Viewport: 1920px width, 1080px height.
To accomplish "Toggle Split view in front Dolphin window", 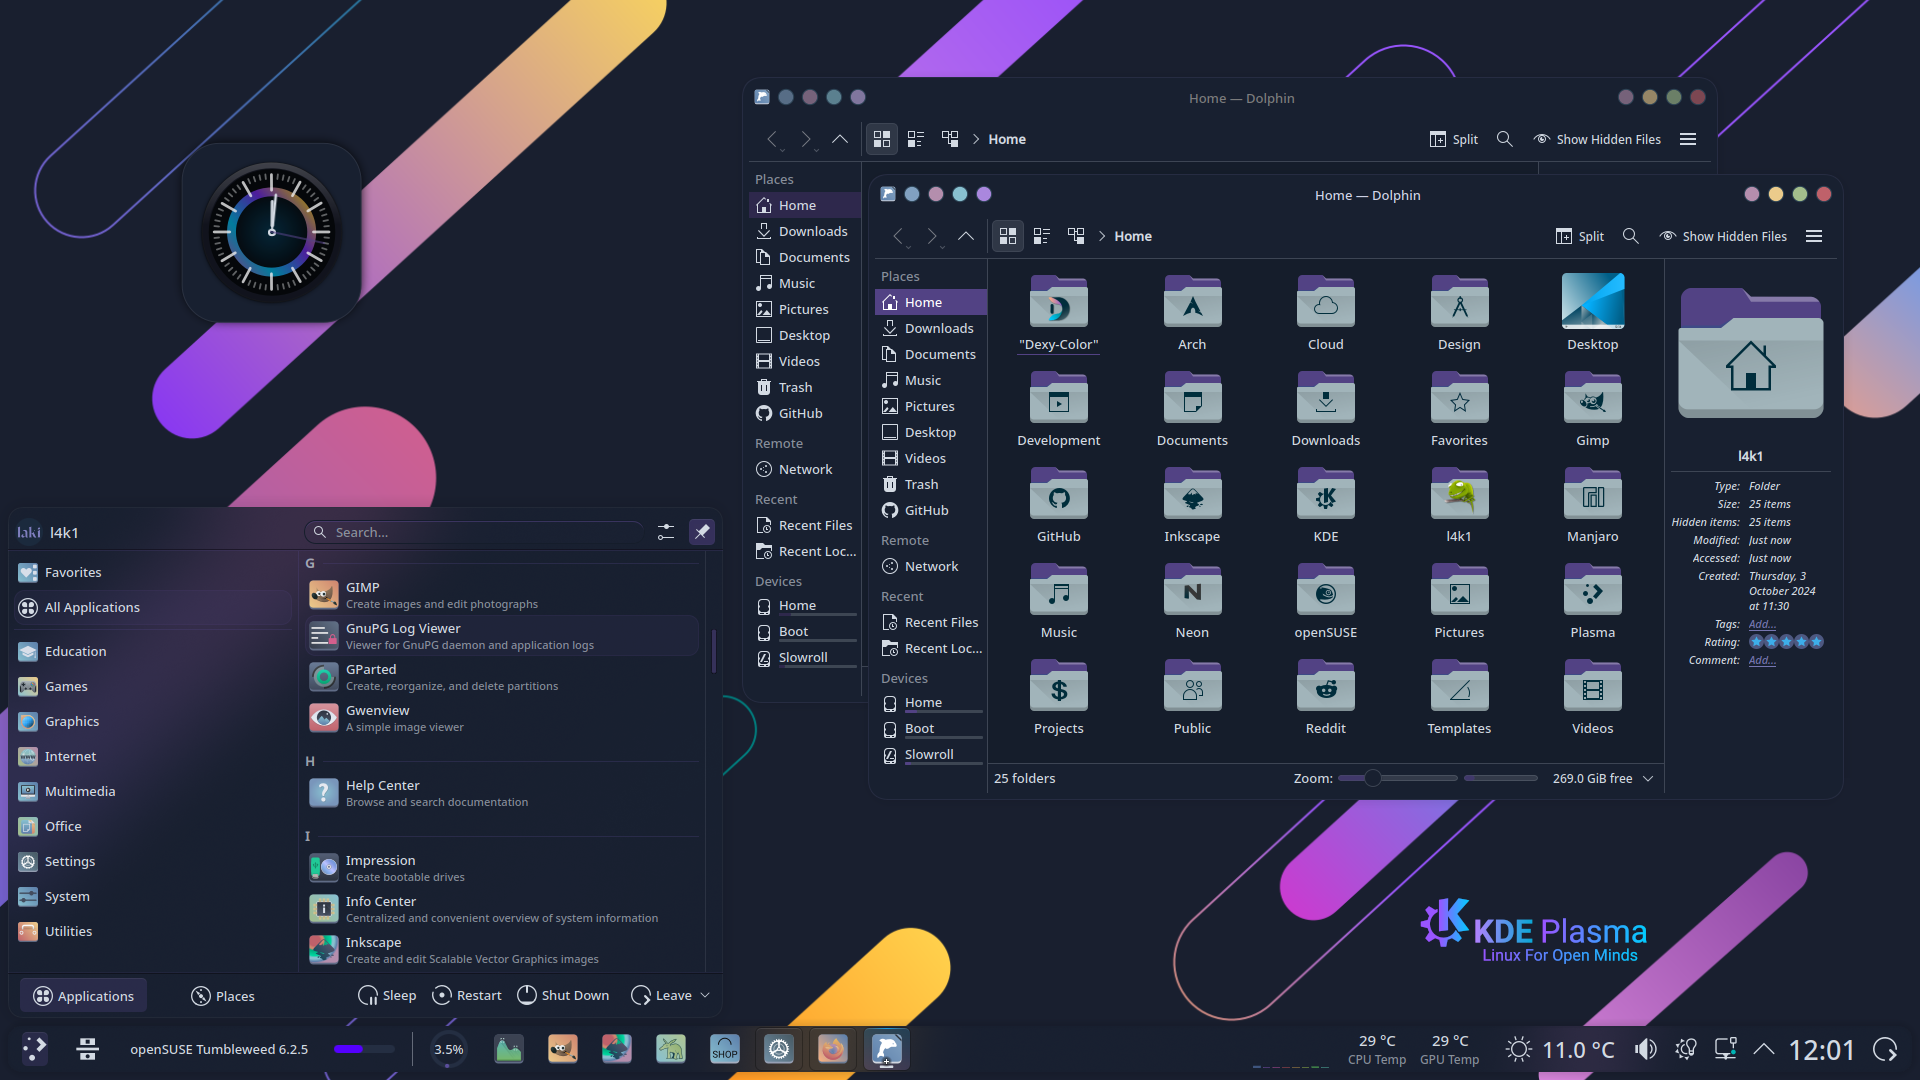I will point(1580,236).
